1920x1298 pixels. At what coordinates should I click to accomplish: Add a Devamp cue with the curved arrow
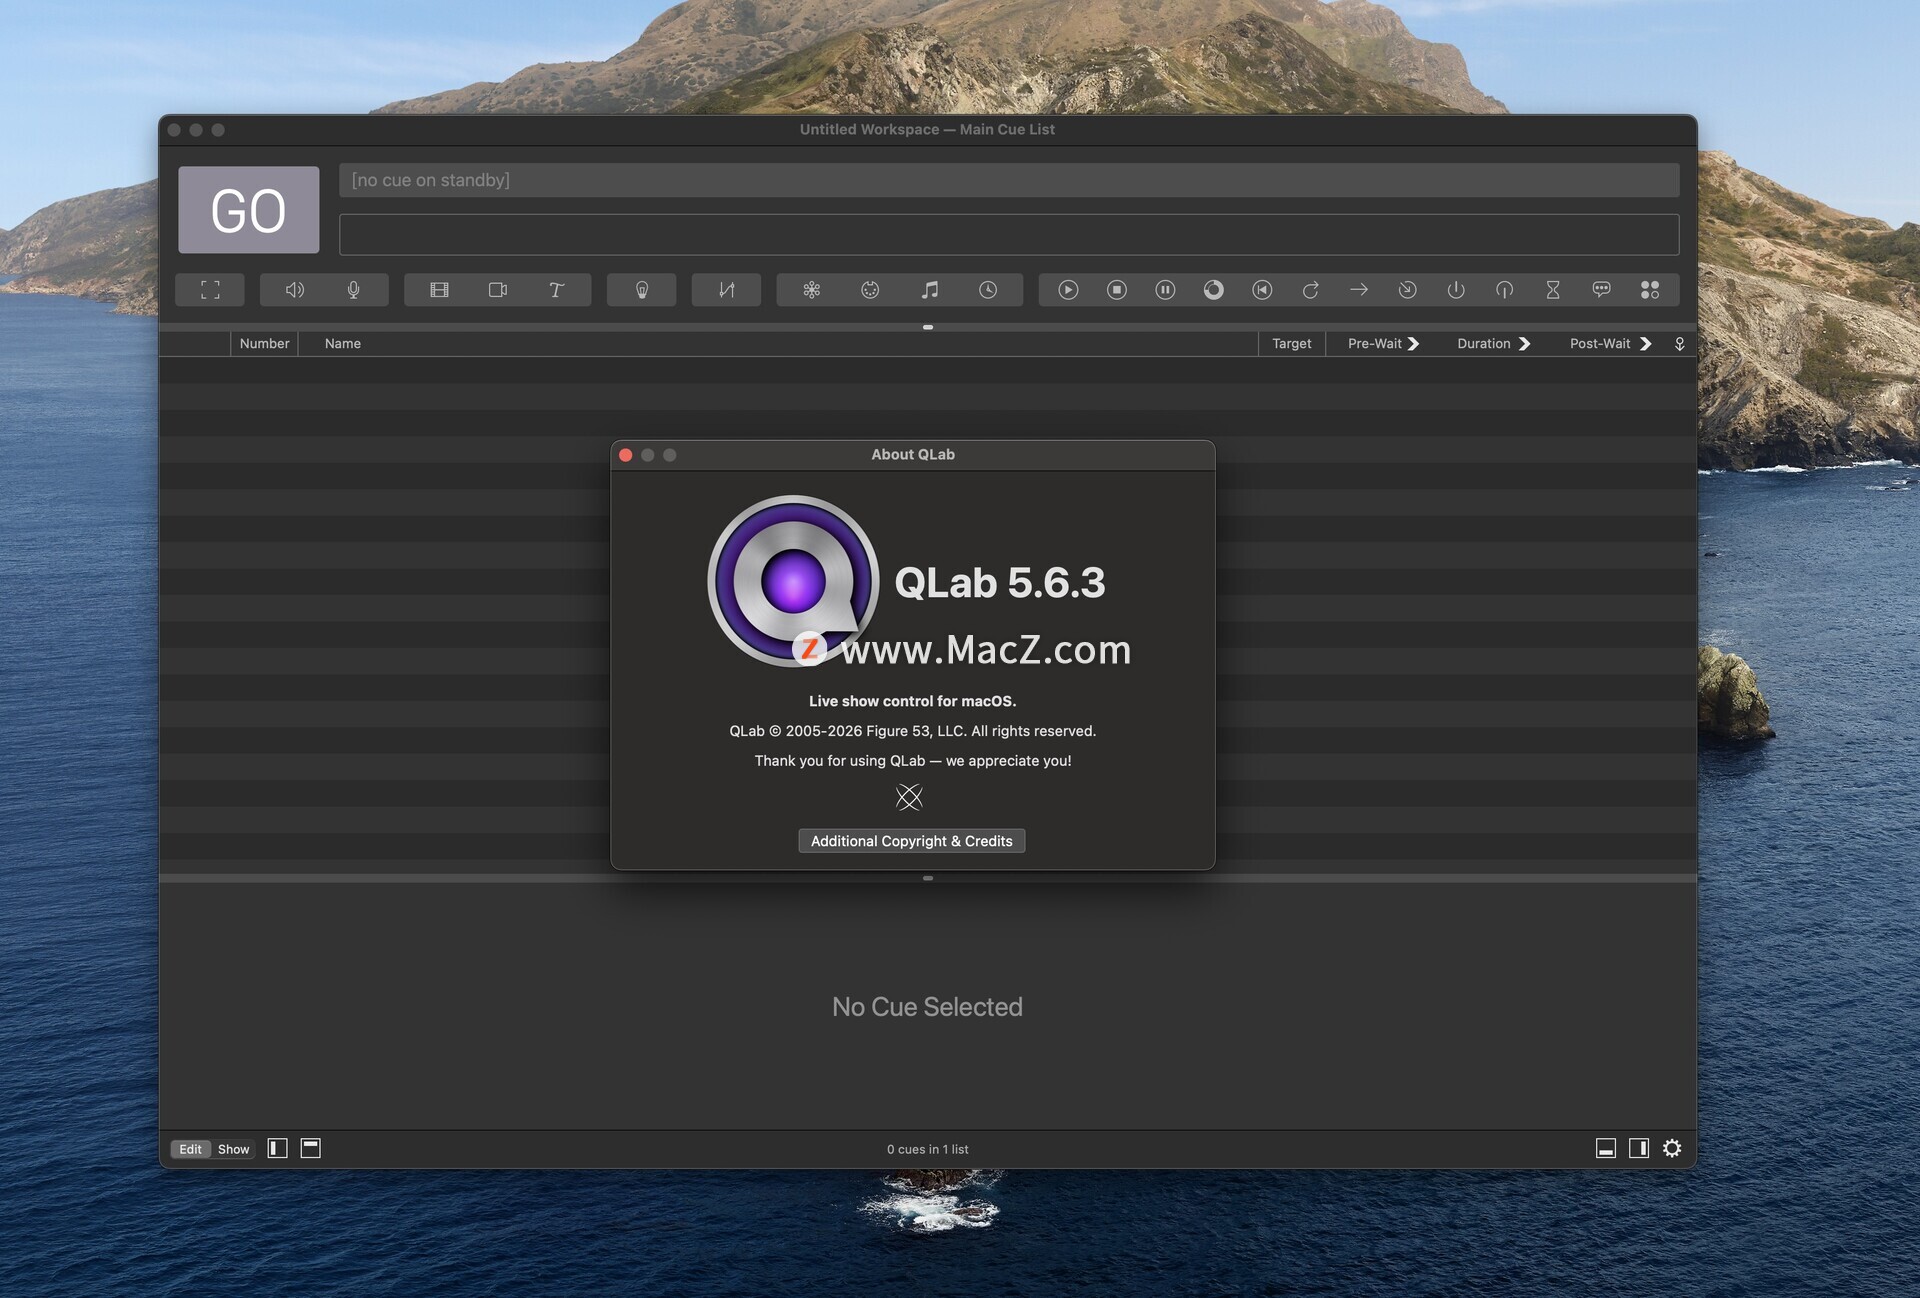[1311, 290]
